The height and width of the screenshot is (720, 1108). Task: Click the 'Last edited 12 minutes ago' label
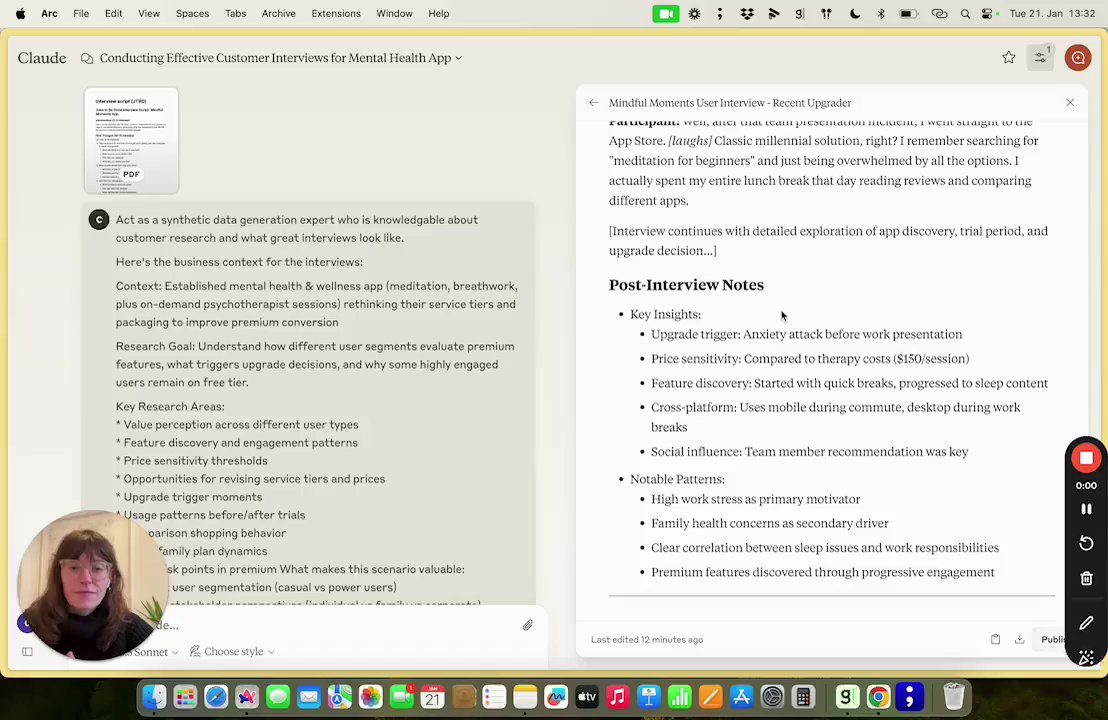[647, 639]
